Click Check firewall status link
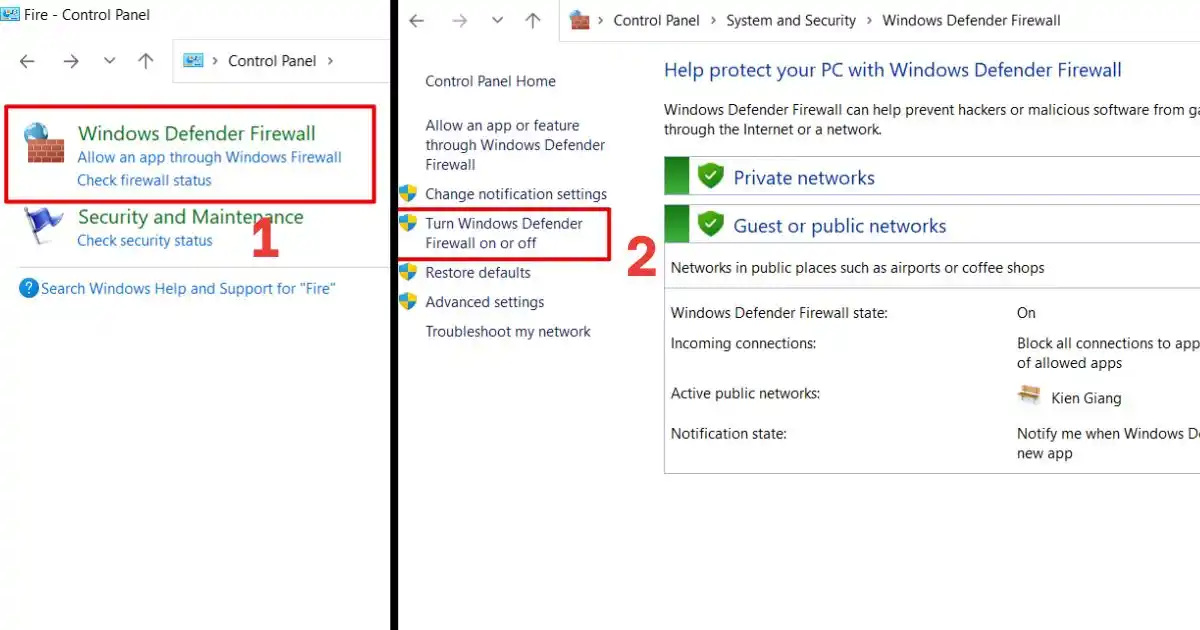Screen dimensions: 1200x630 [x=144, y=181]
